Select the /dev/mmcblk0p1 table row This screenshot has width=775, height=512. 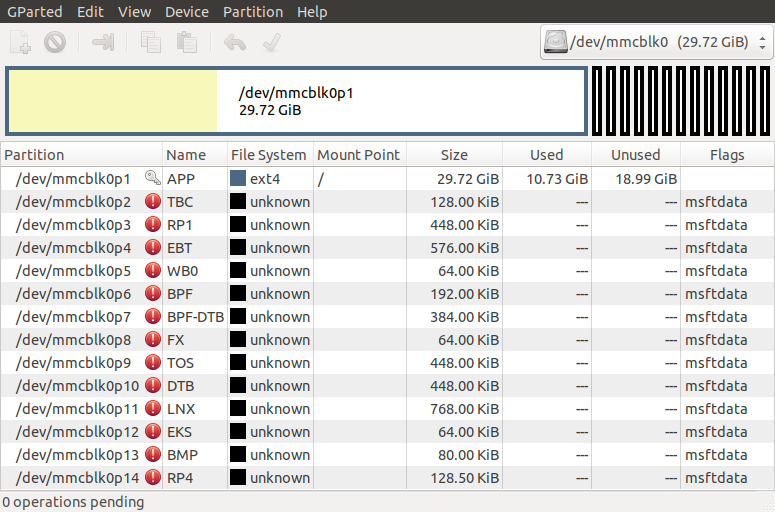click(387, 178)
